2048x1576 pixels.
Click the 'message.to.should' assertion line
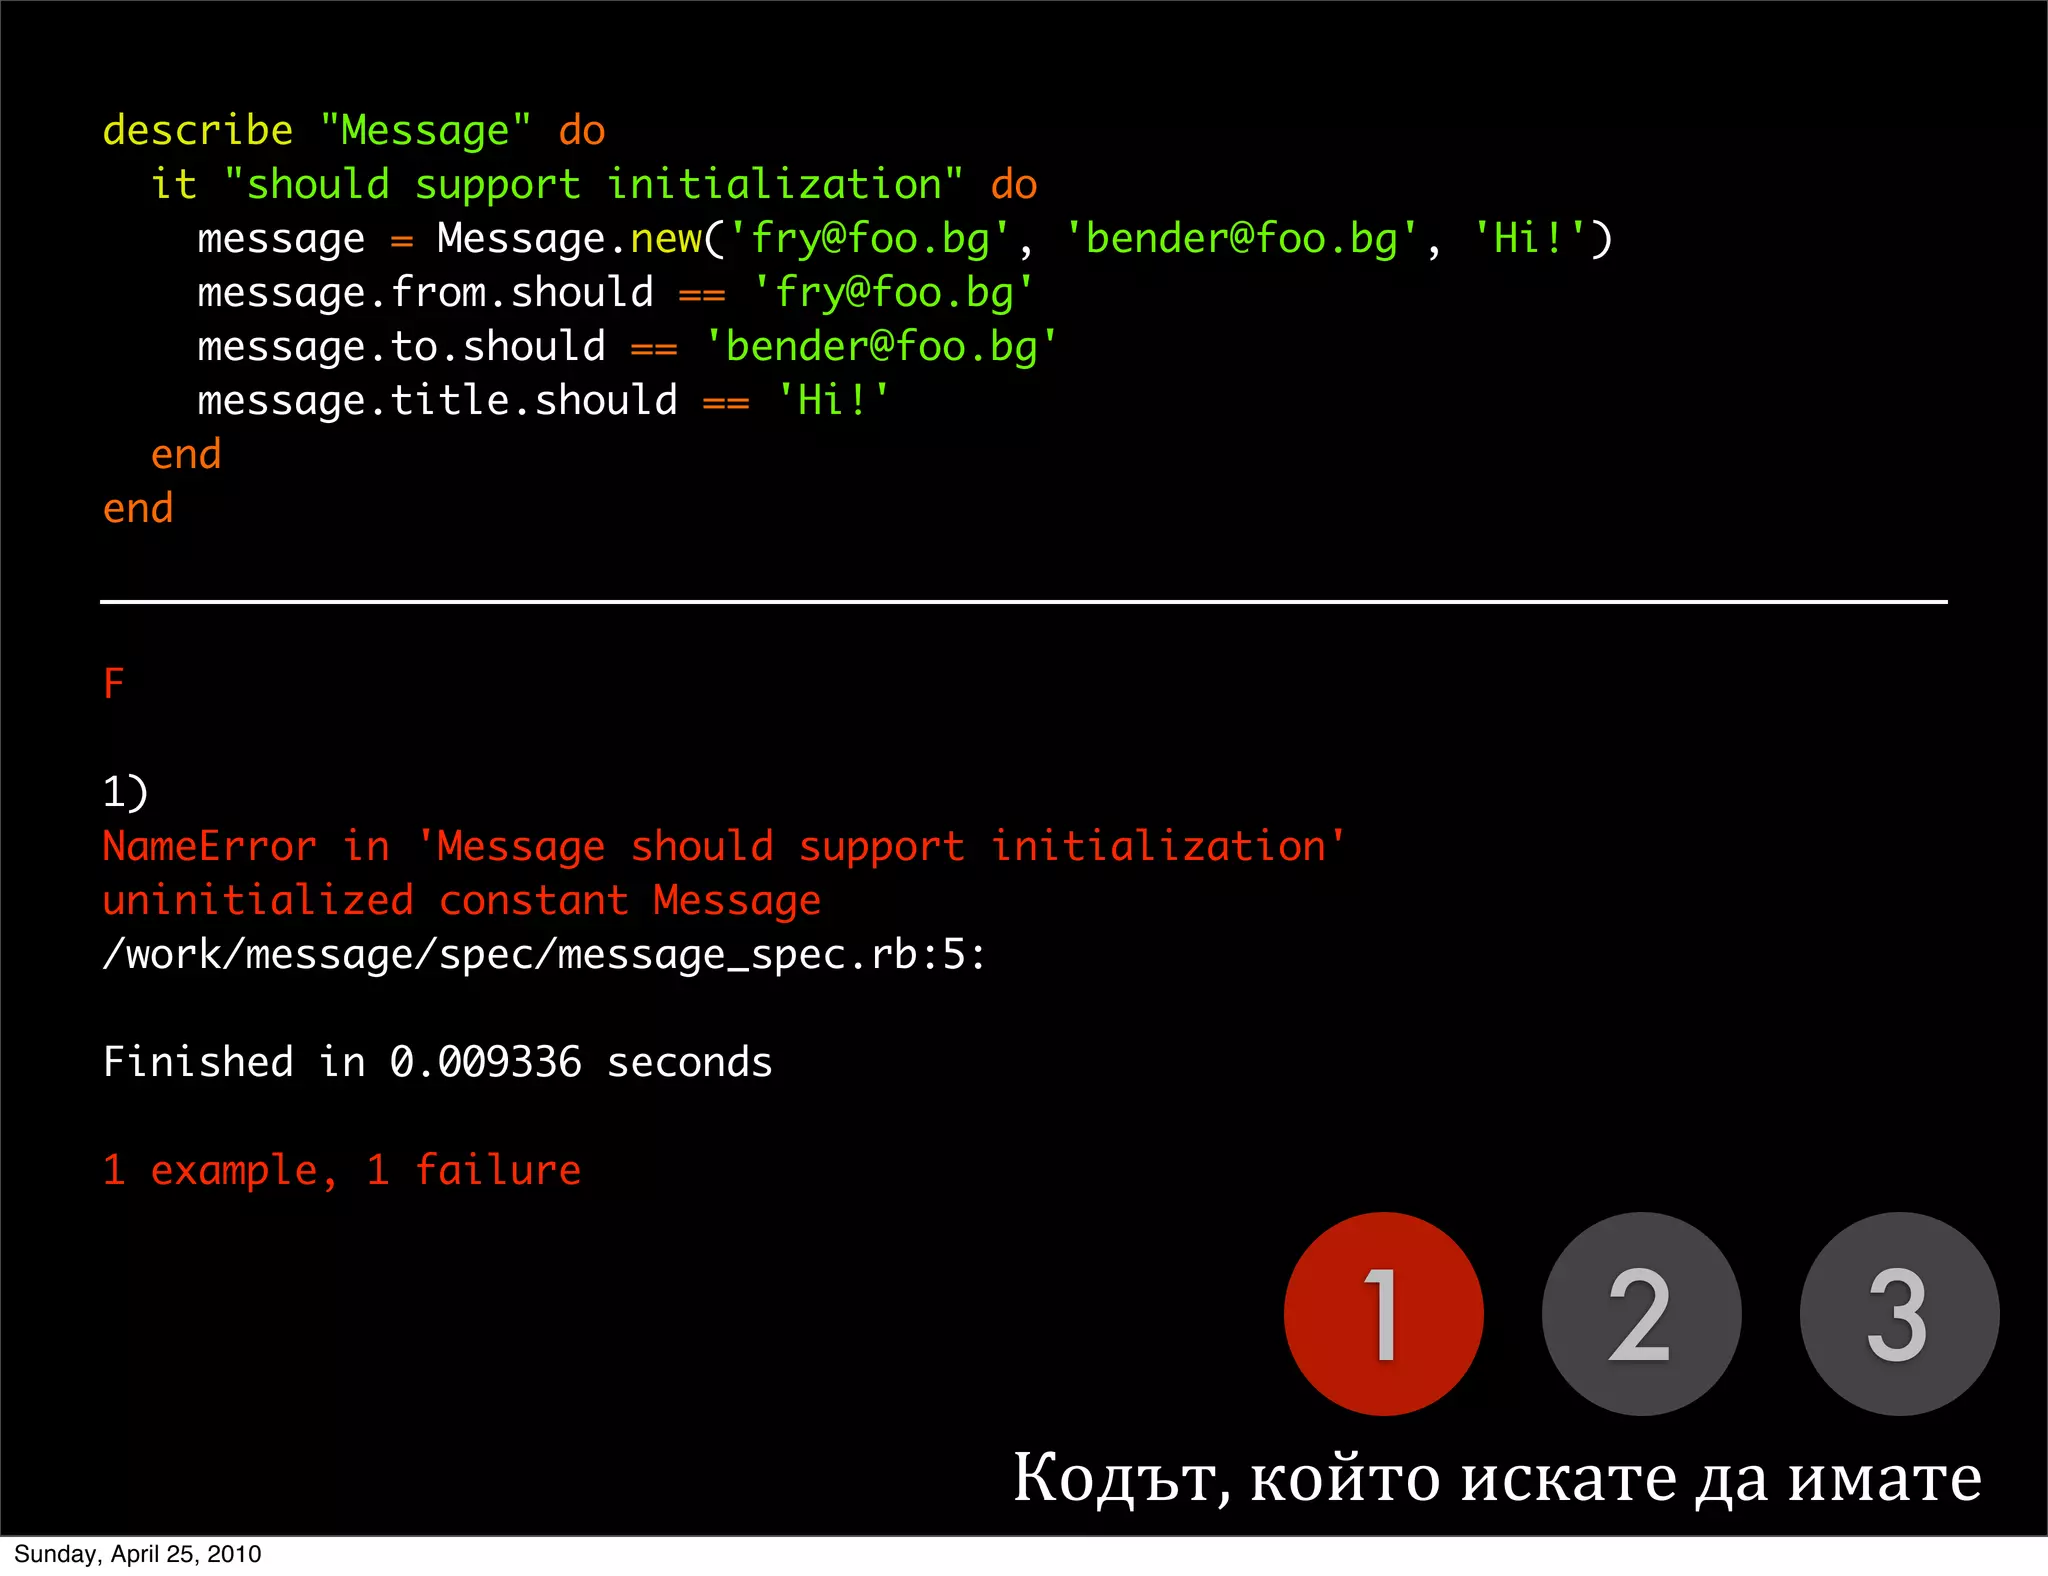pyautogui.click(x=628, y=347)
